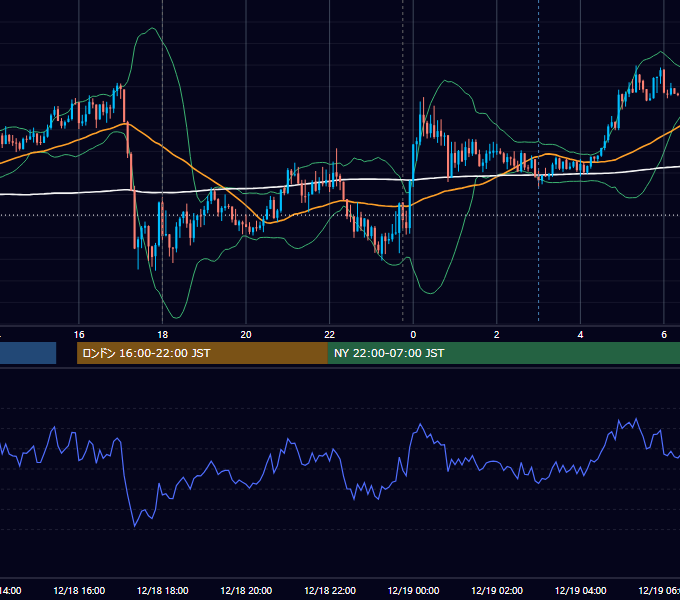Click the 12/19 04:00 time axis label
The height and width of the screenshot is (600, 680).
pyautogui.click(x=581, y=590)
